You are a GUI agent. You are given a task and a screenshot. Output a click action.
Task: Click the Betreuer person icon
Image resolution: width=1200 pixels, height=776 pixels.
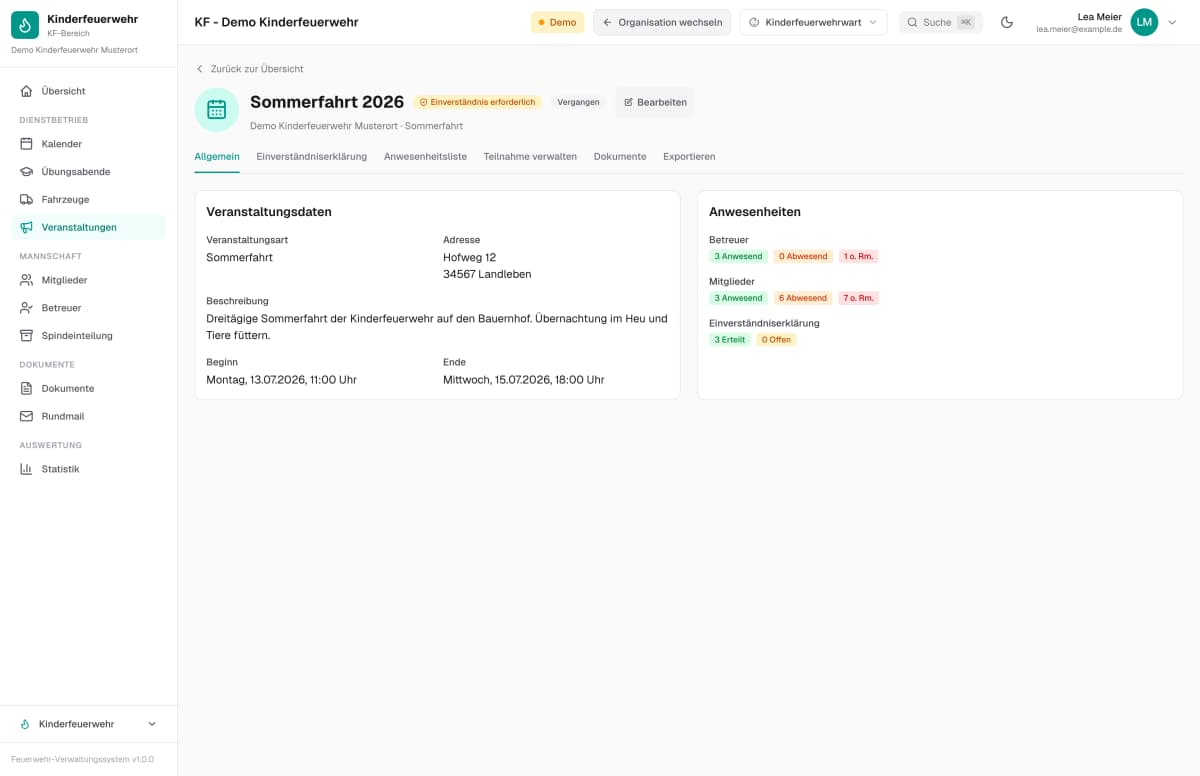[x=26, y=308]
